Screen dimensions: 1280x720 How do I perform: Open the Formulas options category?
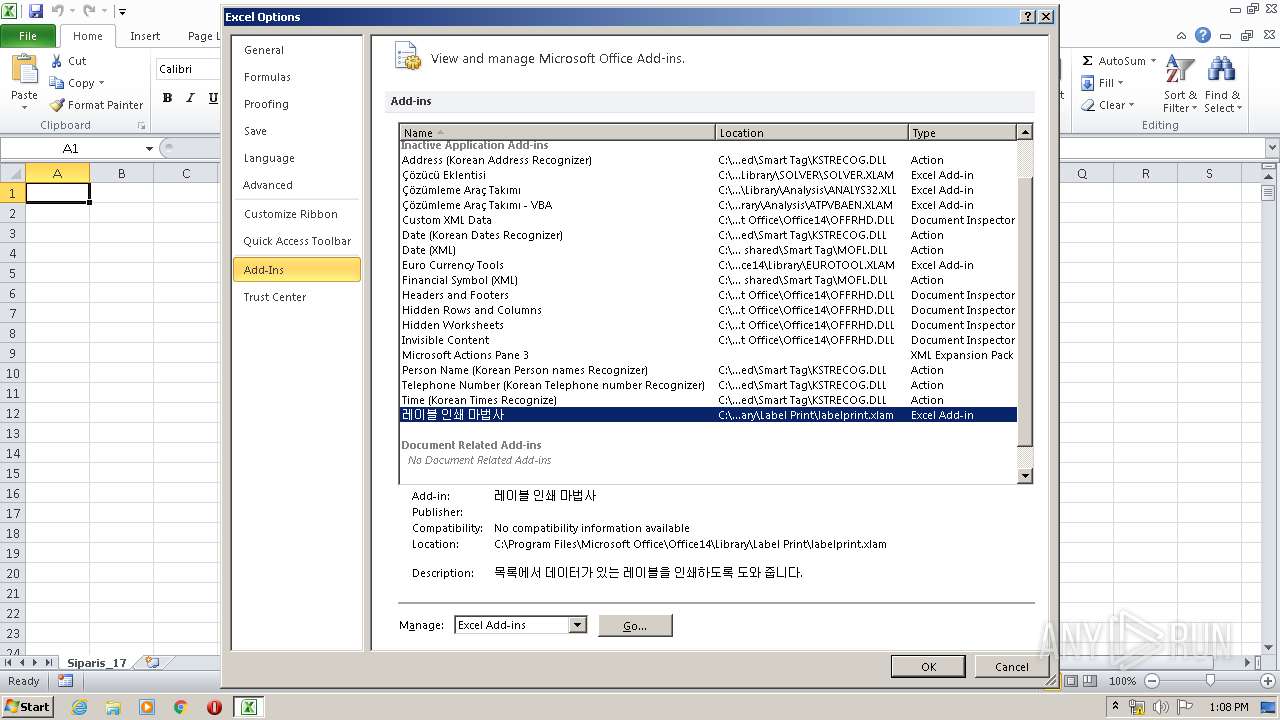[x=296, y=77]
